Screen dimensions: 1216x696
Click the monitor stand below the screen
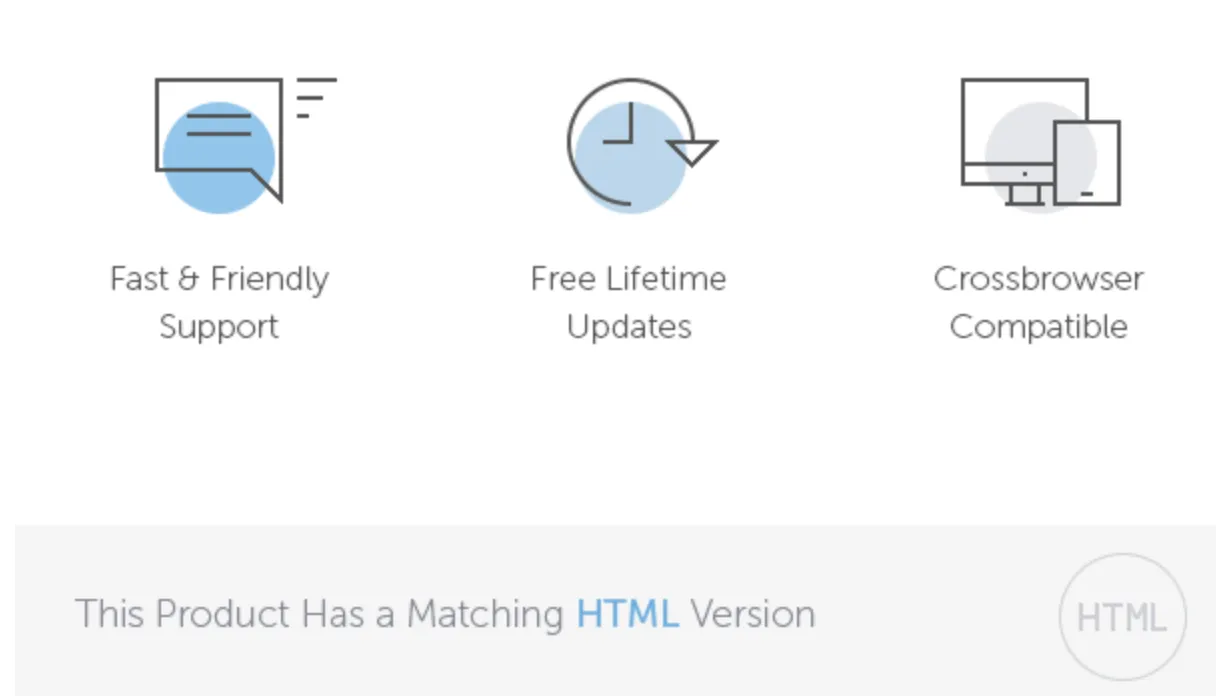click(x=1025, y=195)
